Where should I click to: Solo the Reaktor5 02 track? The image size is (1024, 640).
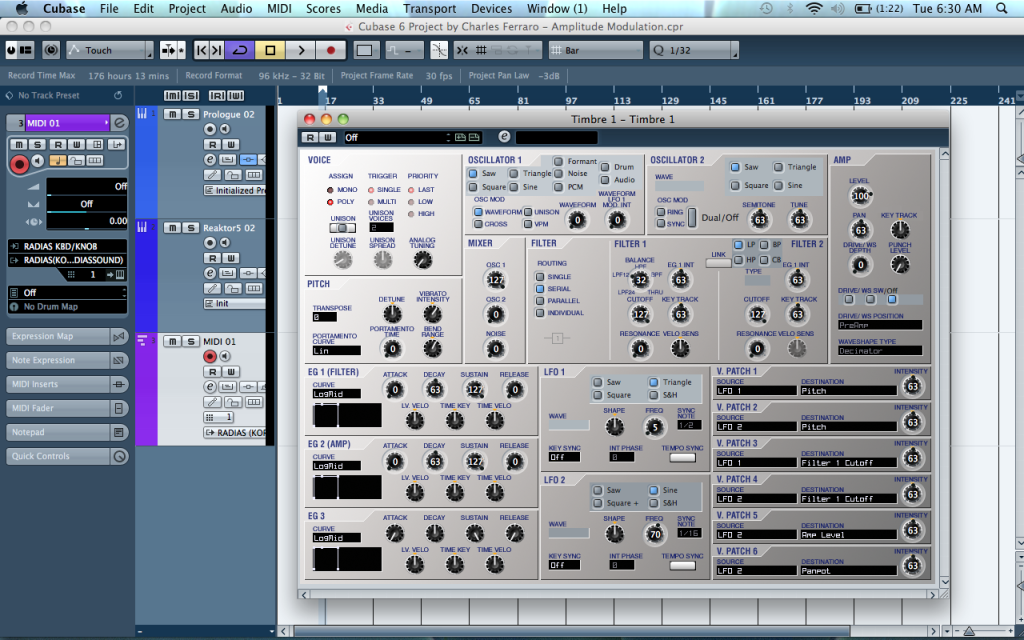[190, 228]
